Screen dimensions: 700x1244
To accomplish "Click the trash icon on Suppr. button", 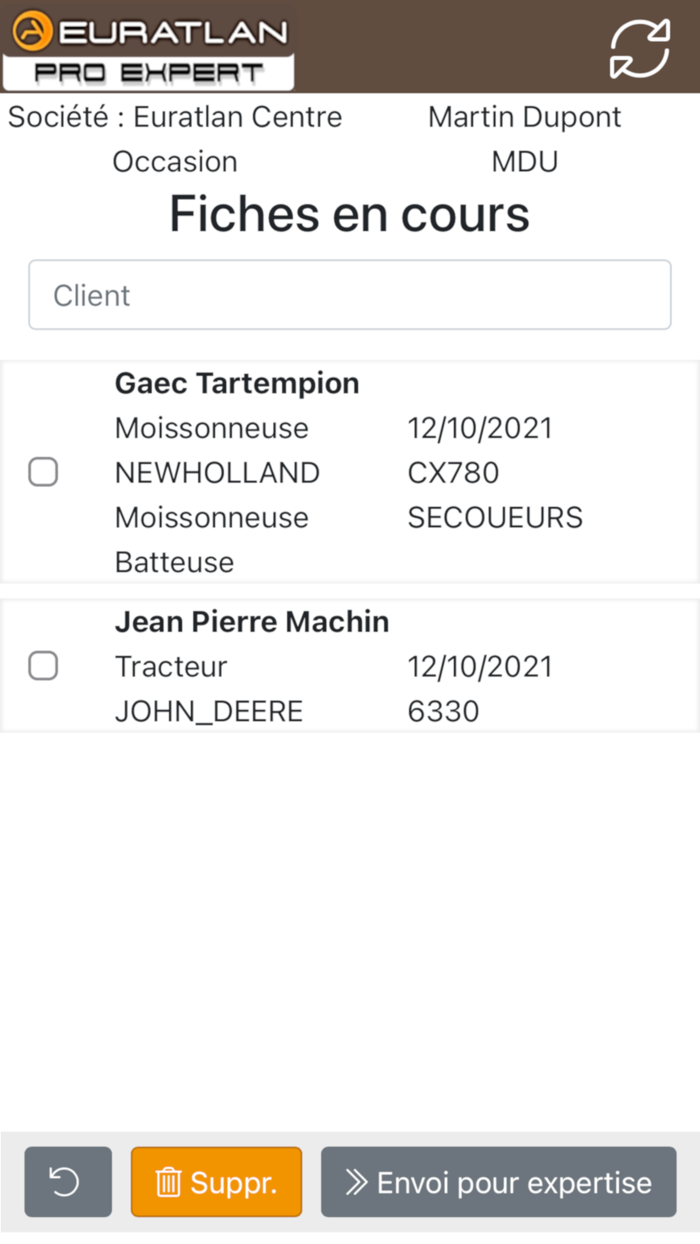I will [x=168, y=1183].
